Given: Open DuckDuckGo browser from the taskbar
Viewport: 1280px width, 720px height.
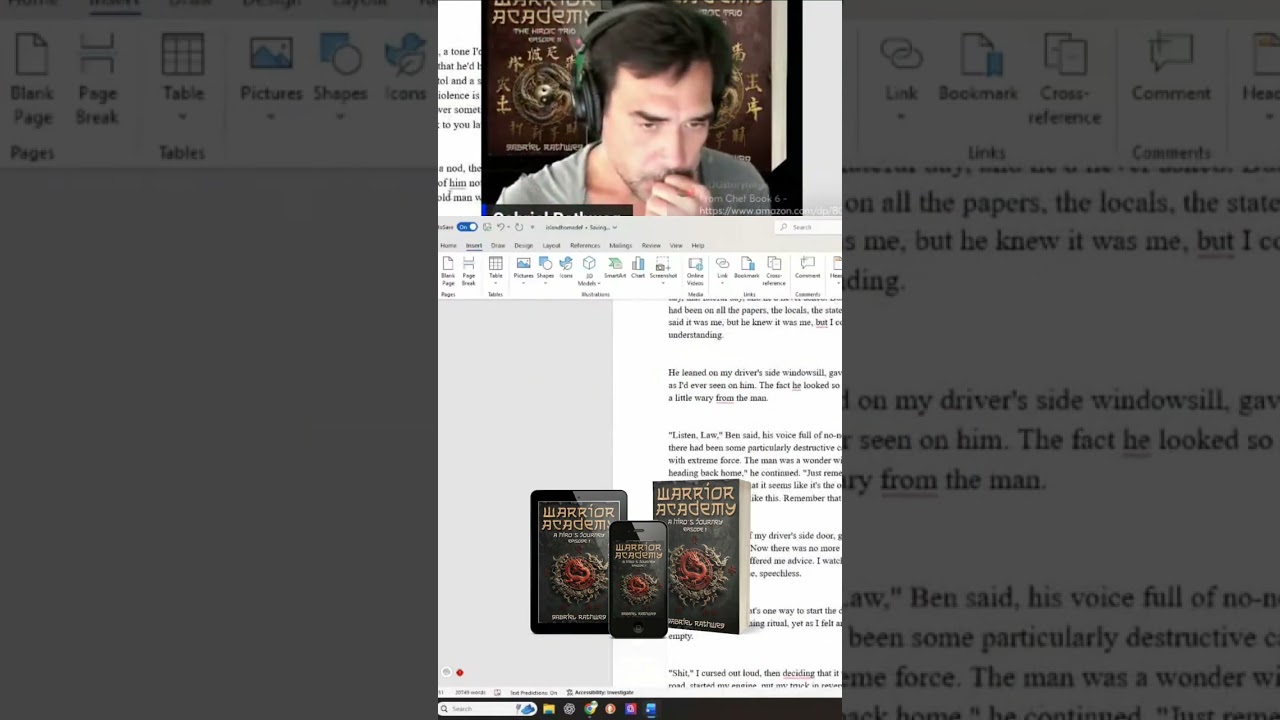Looking at the screenshot, I should tap(610, 709).
